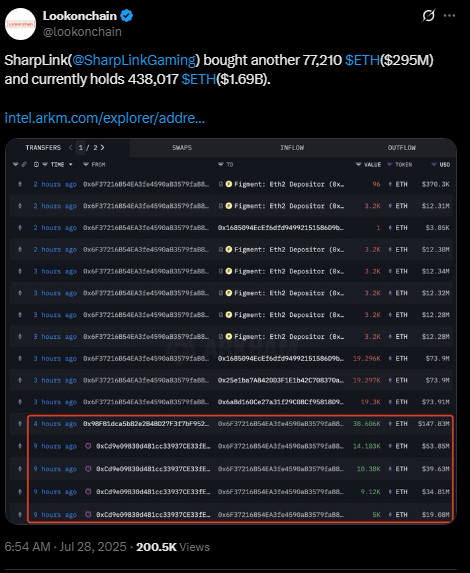The height and width of the screenshot is (573, 470).
Task: Click the 6:54 AM · Jul 28, 2025 timestamp
Action: click(x=65, y=547)
